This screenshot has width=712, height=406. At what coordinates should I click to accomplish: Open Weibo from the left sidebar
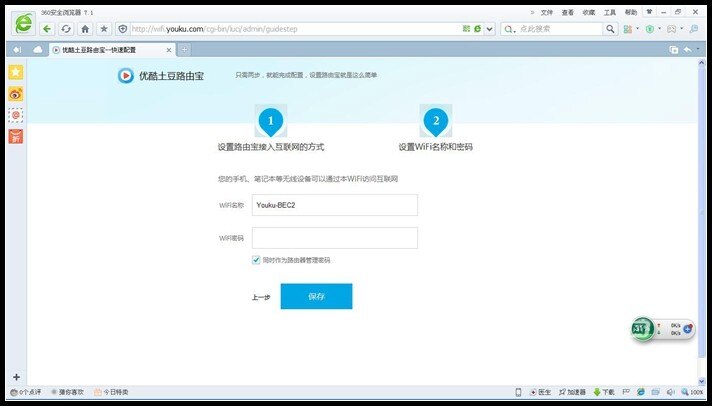coord(16,94)
